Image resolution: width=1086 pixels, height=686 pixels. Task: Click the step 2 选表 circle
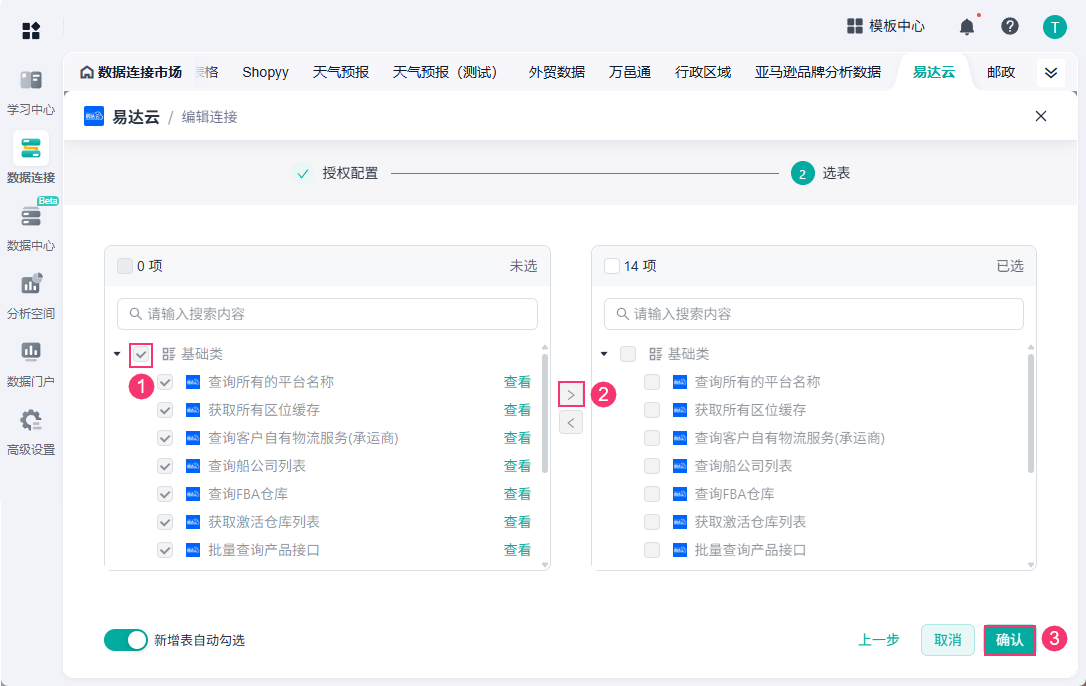click(802, 173)
